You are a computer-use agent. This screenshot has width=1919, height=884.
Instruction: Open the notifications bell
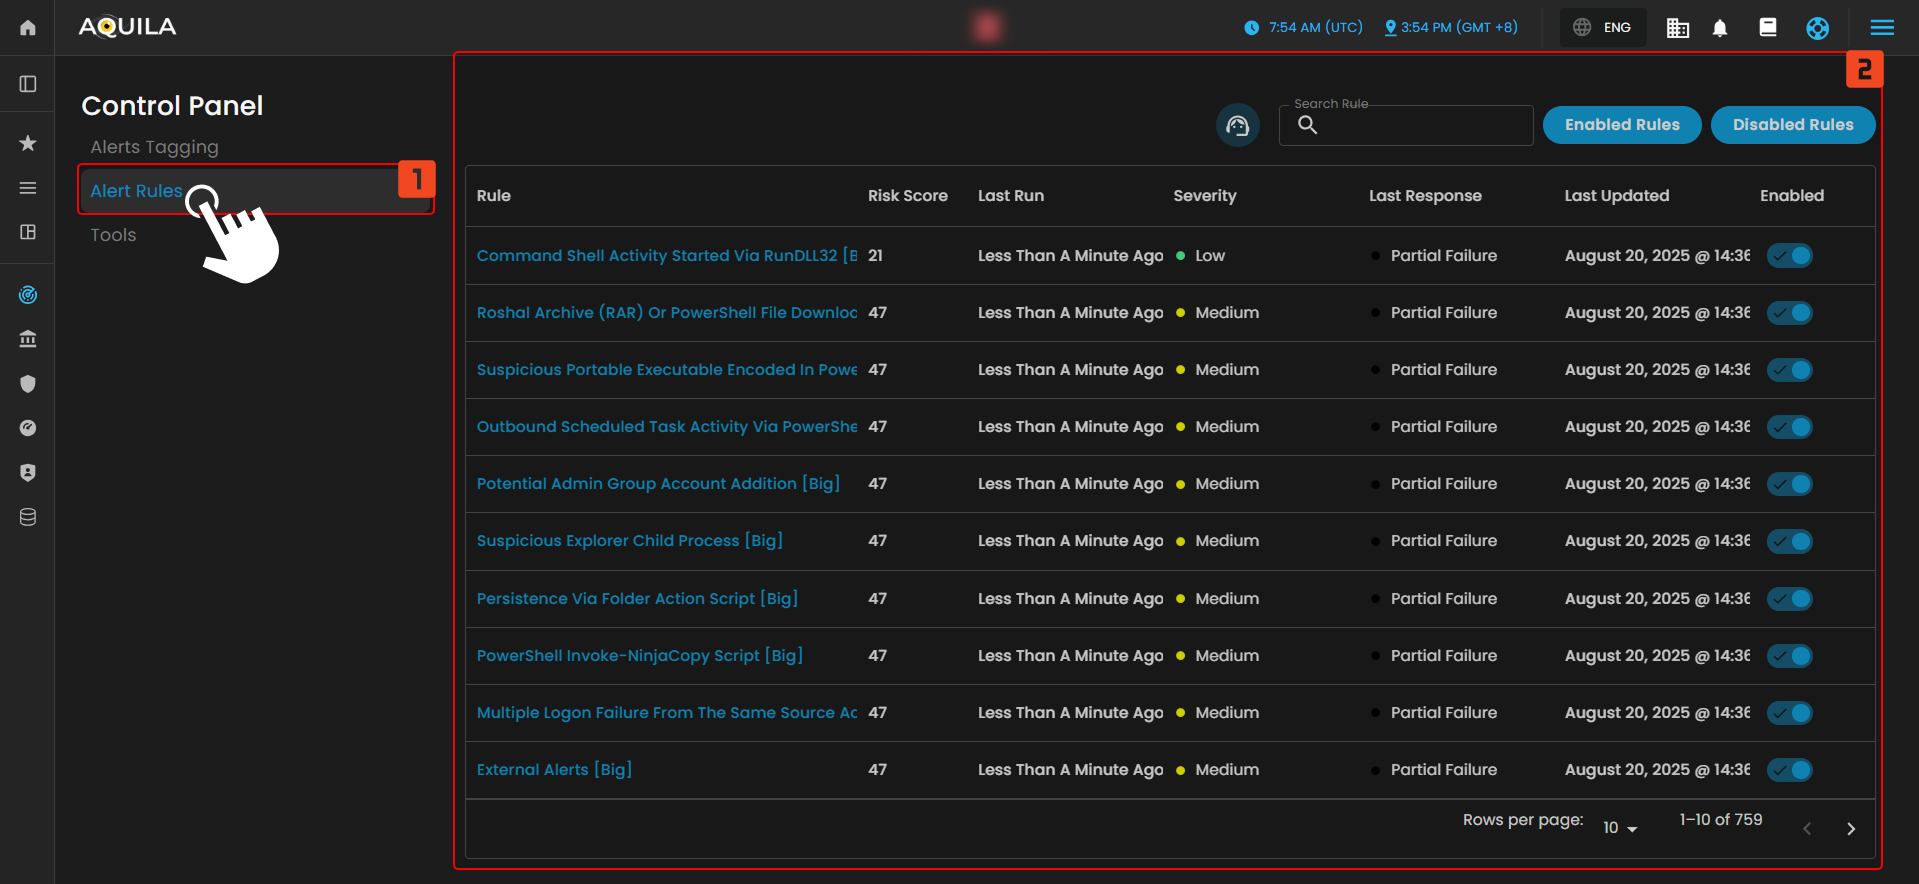coord(1720,28)
